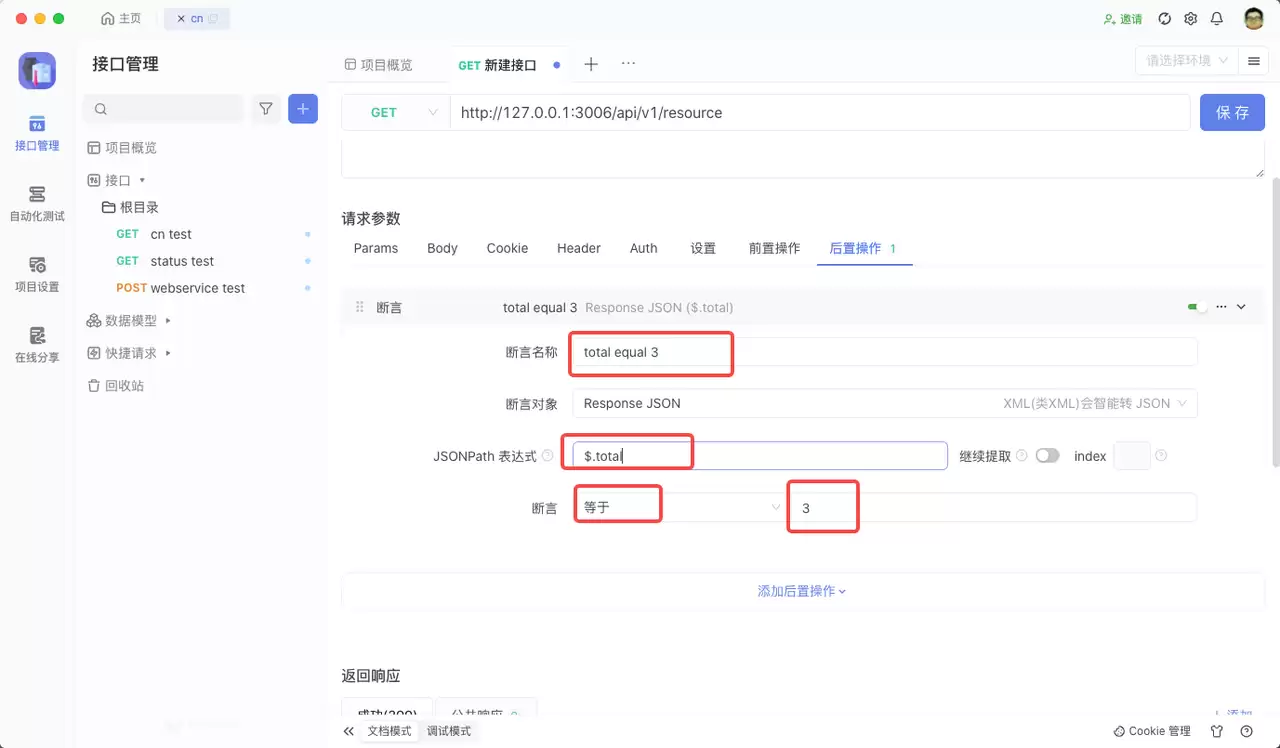Image resolution: width=1280 pixels, height=748 pixels.
Task: Switch to 调试模式
Action: pos(449,731)
